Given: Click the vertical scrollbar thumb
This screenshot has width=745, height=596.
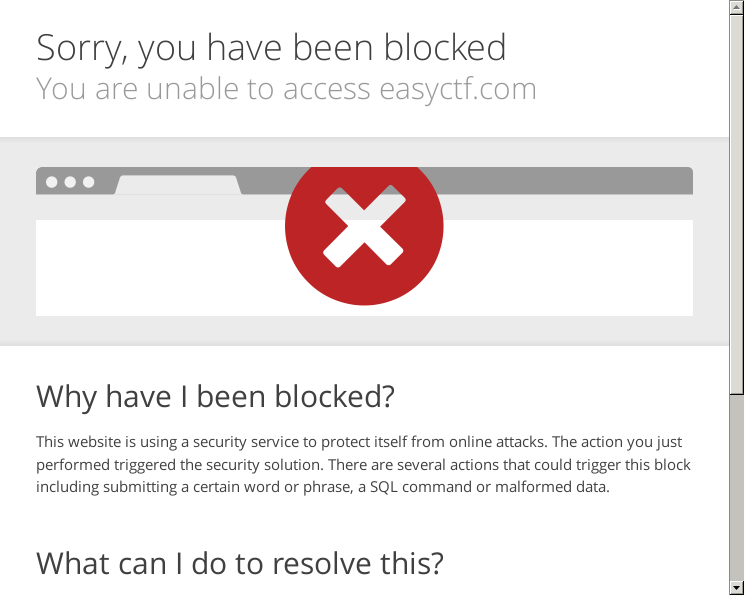Looking at the screenshot, I should (736, 200).
